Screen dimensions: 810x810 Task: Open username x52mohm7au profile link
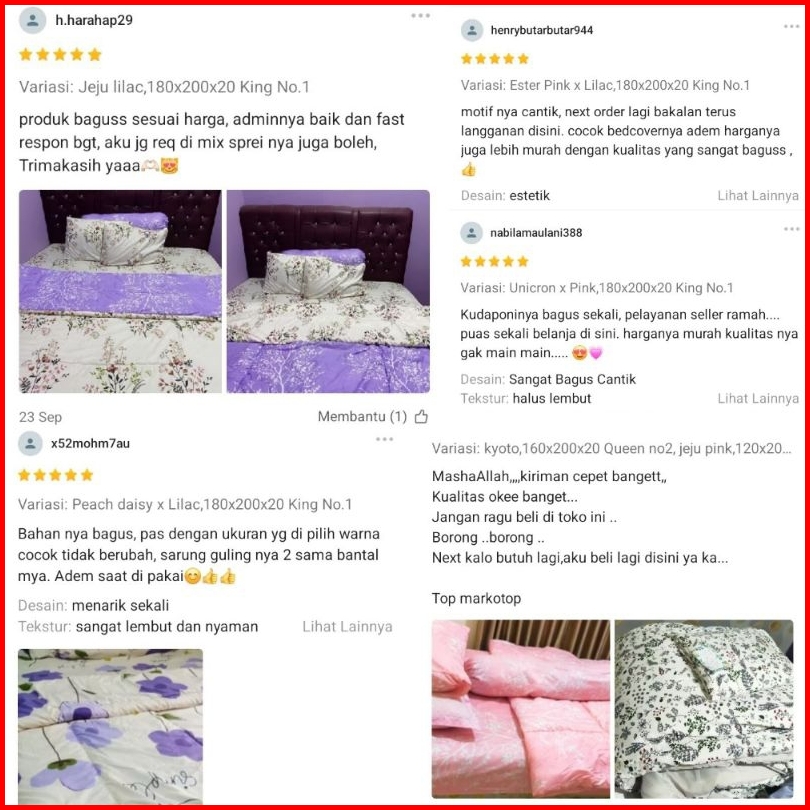tap(90, 443)
